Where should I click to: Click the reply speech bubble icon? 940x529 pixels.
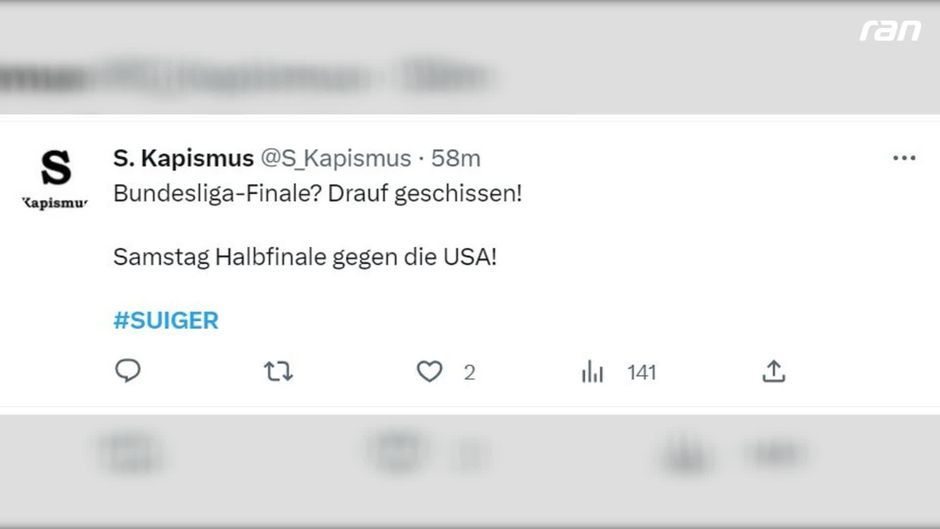[x=128, y=372]
